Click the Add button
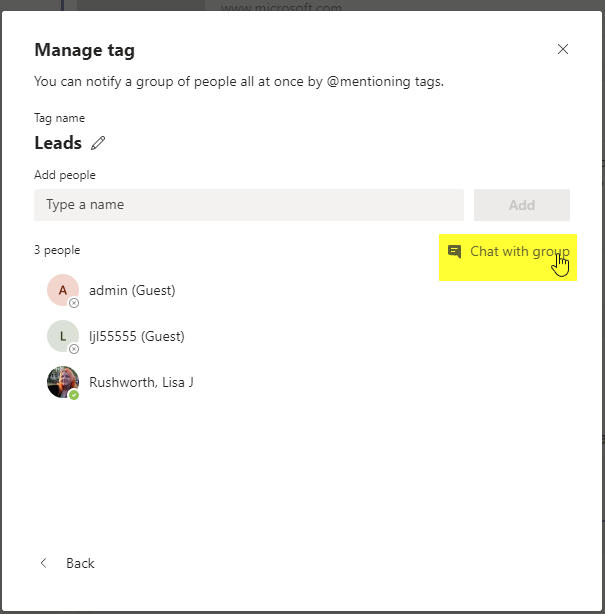The image size is (605, 614). coord(522,205)
